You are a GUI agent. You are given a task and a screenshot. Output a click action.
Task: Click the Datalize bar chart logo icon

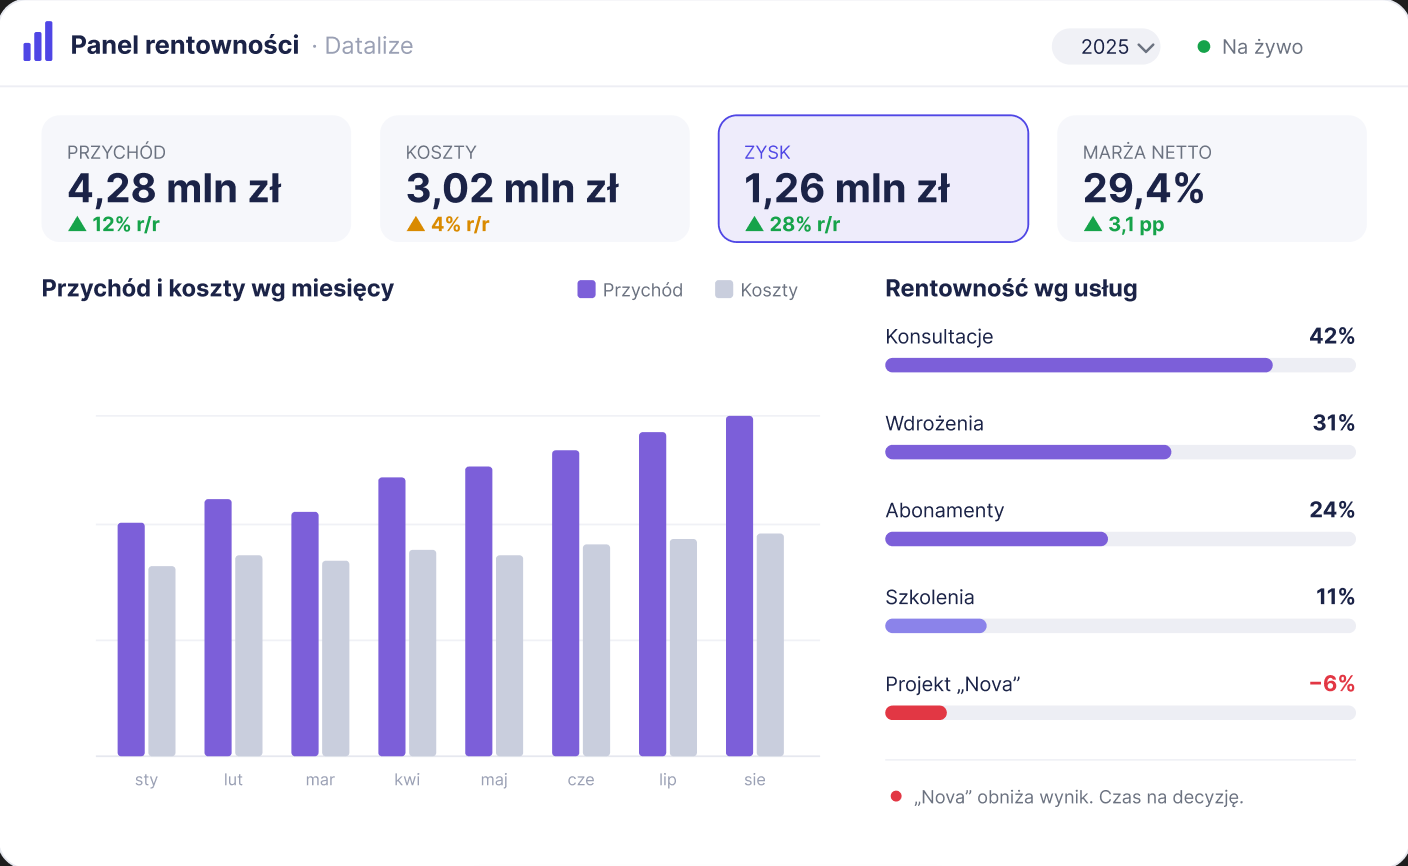38,41
